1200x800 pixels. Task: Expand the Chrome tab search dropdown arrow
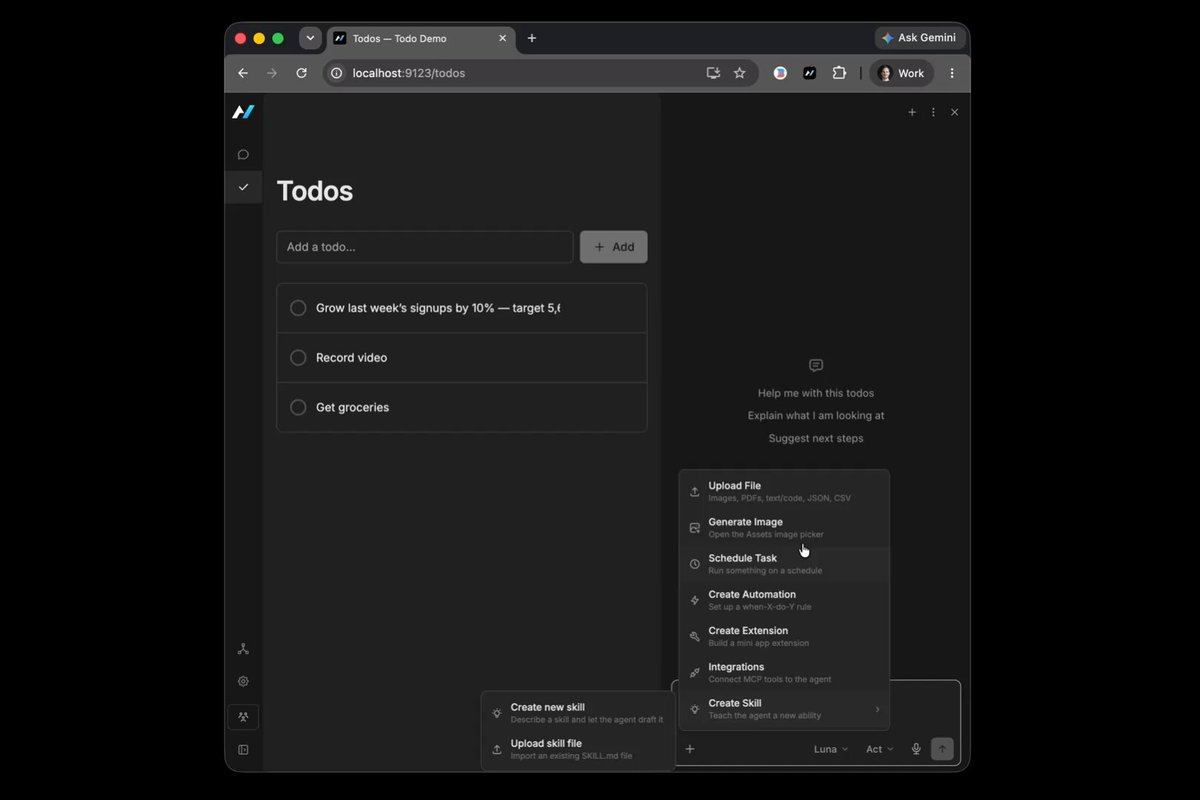pyautogui.click(x=310, y=38)
